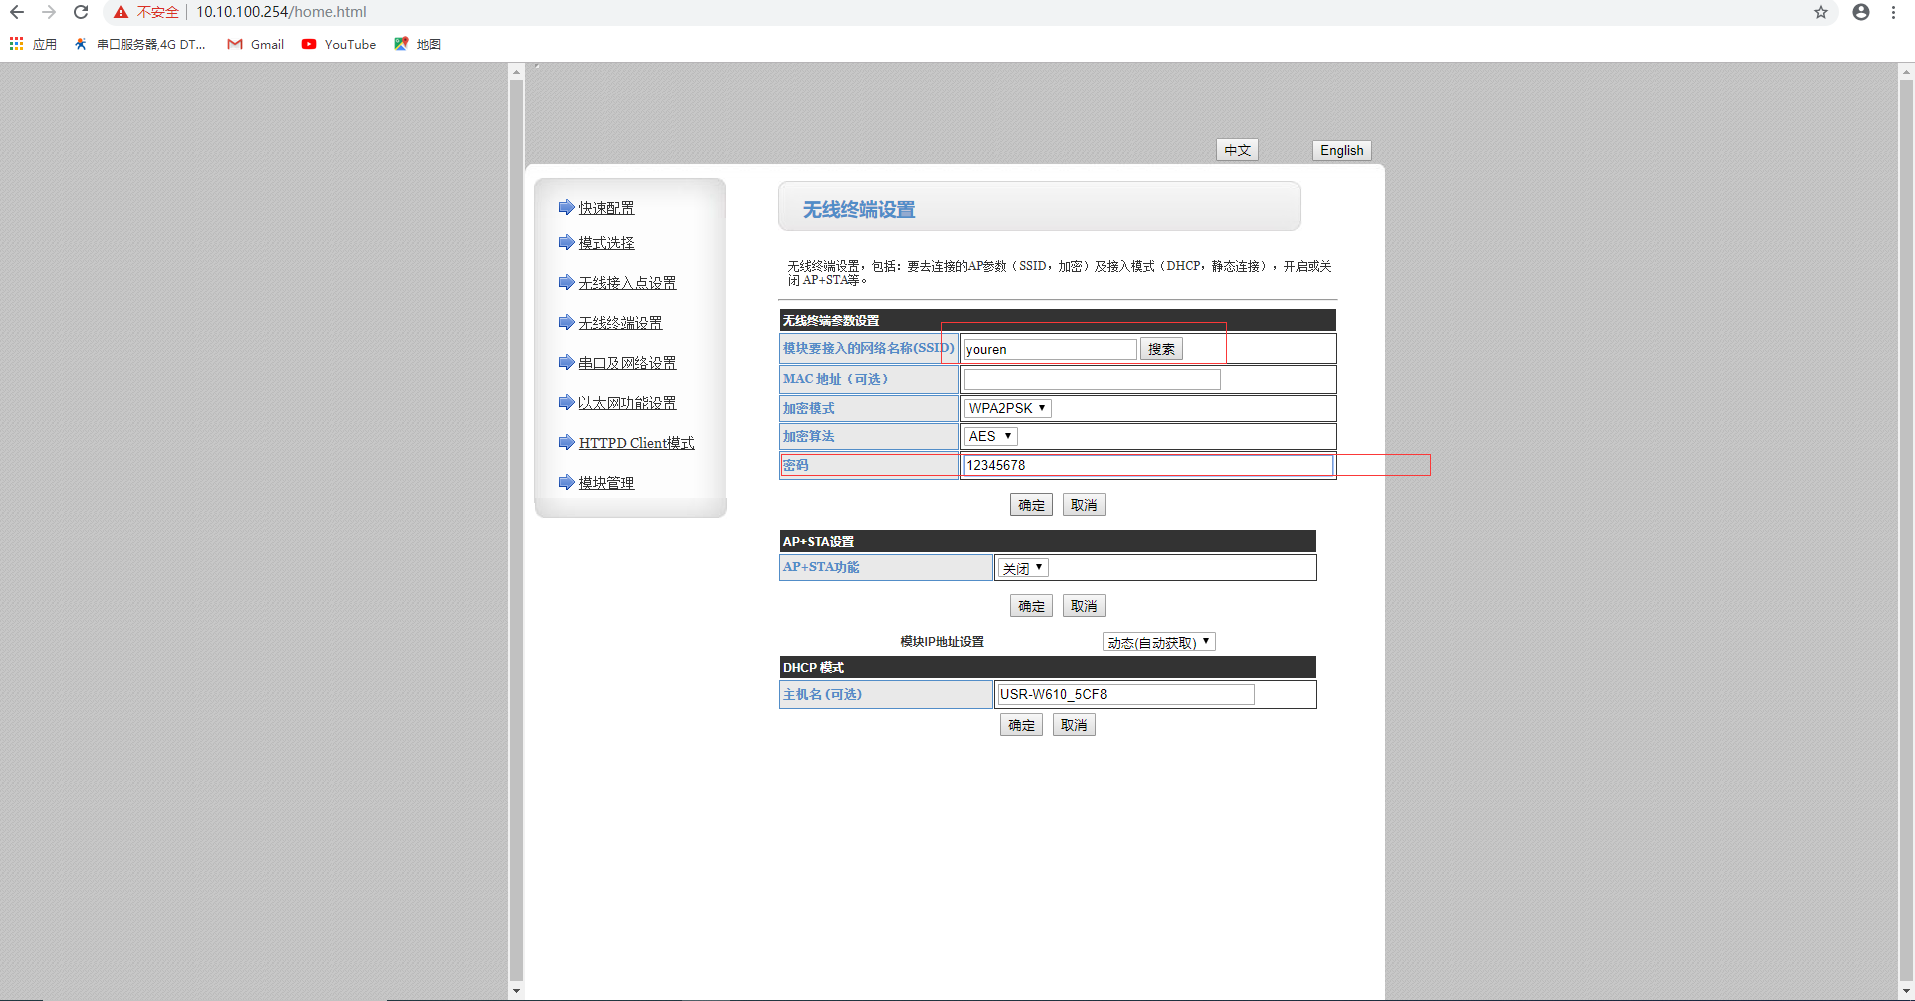
Task: Expand the AES encryption algorithm dropdown
Action: tap(990, 436)
